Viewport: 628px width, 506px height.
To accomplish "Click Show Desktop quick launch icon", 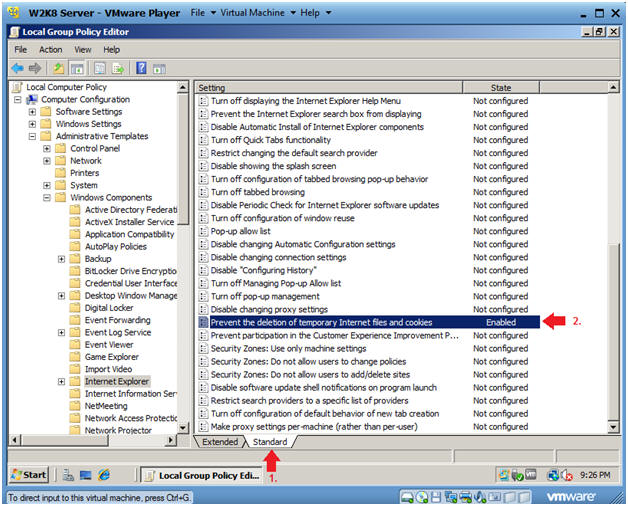I will tap(85, 475).
